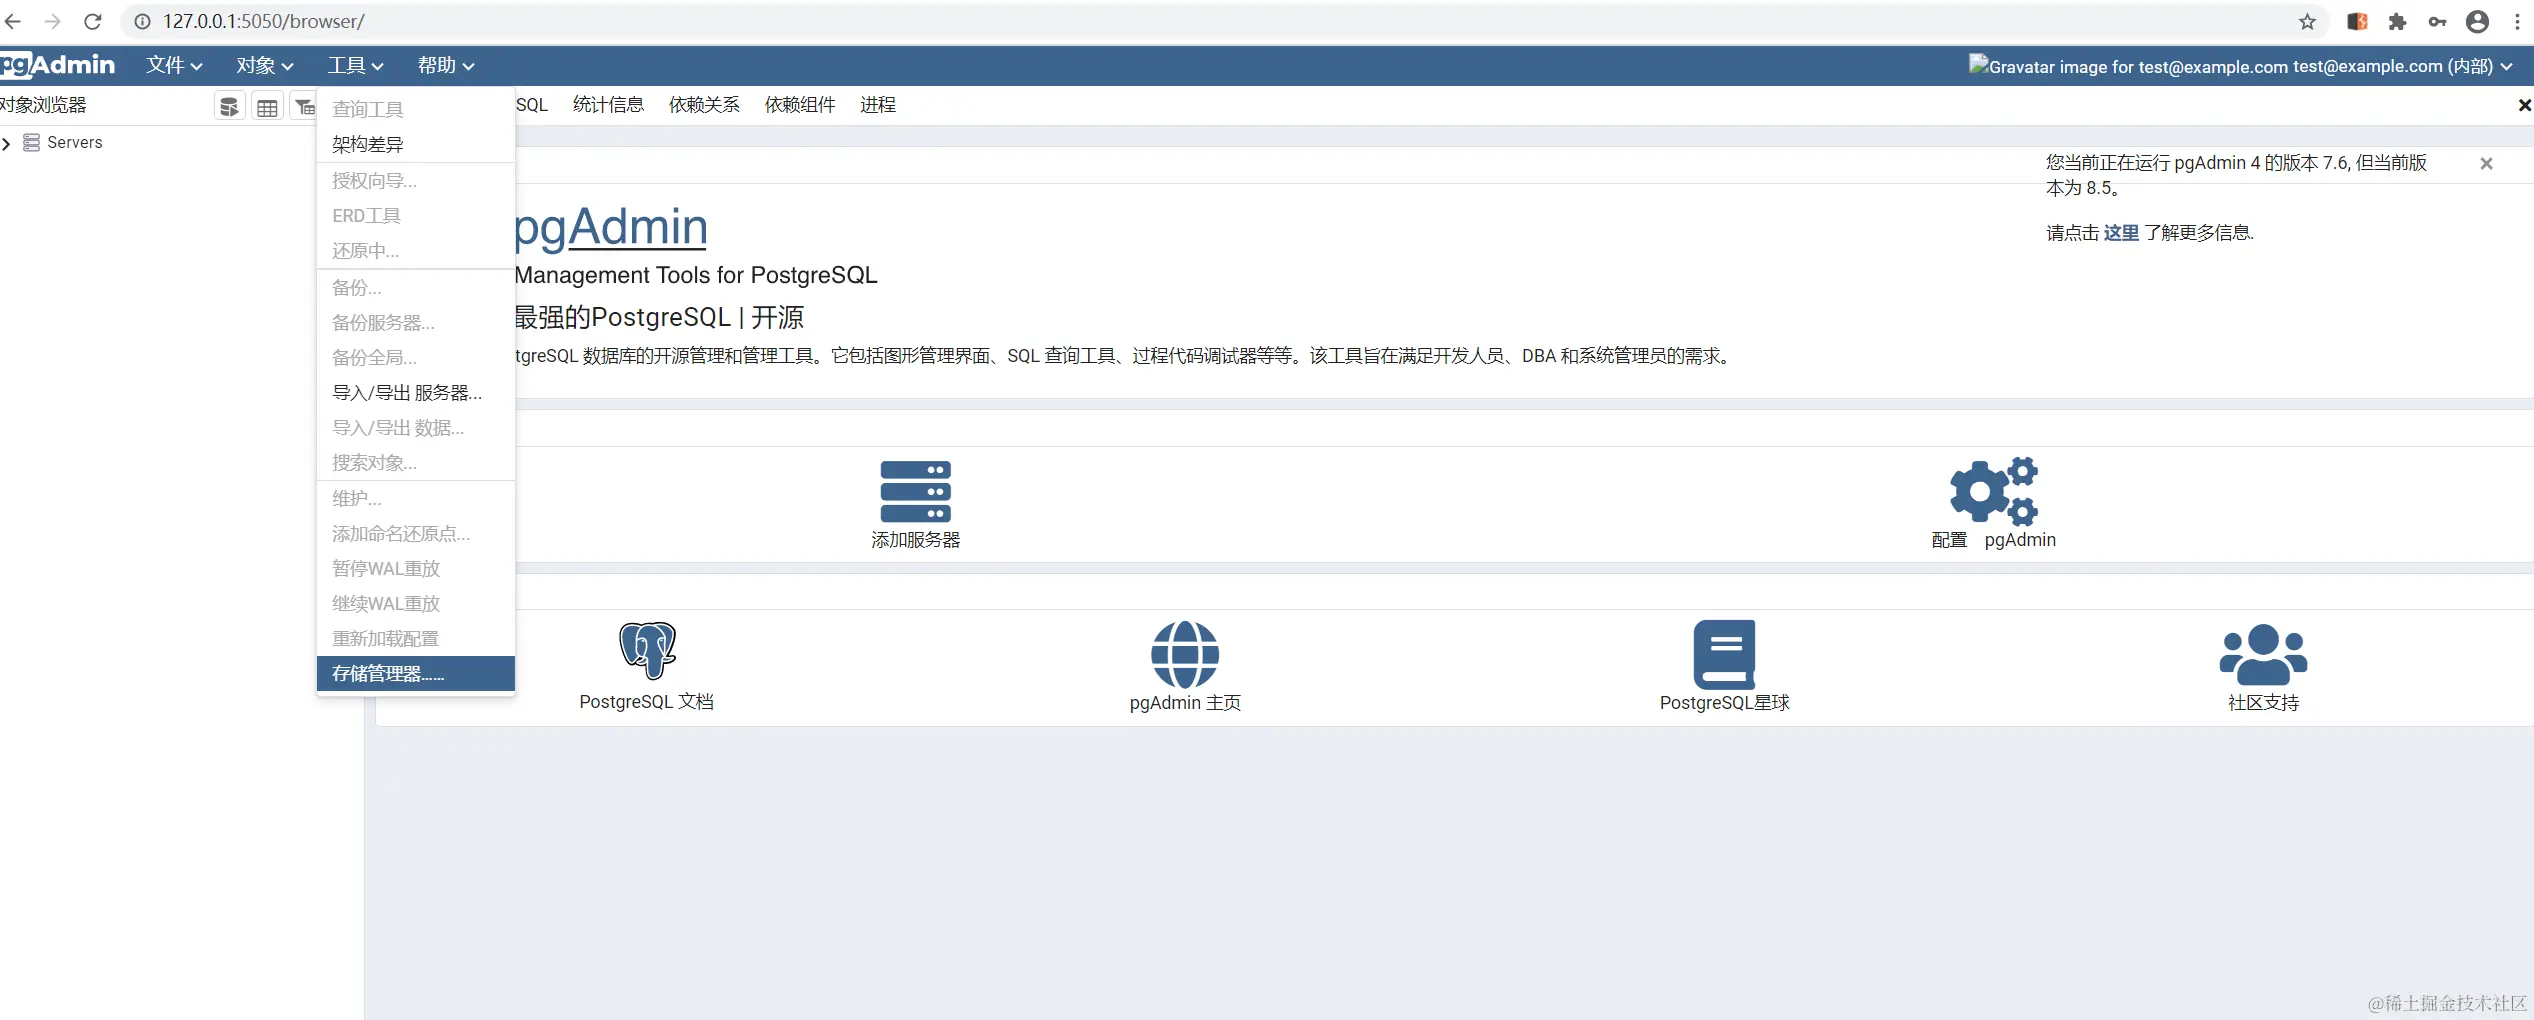The width and height of the screenshot is (2534, 1020).
Task: Click the PostgreSQL星球 link text
Action: [1724, 703]
